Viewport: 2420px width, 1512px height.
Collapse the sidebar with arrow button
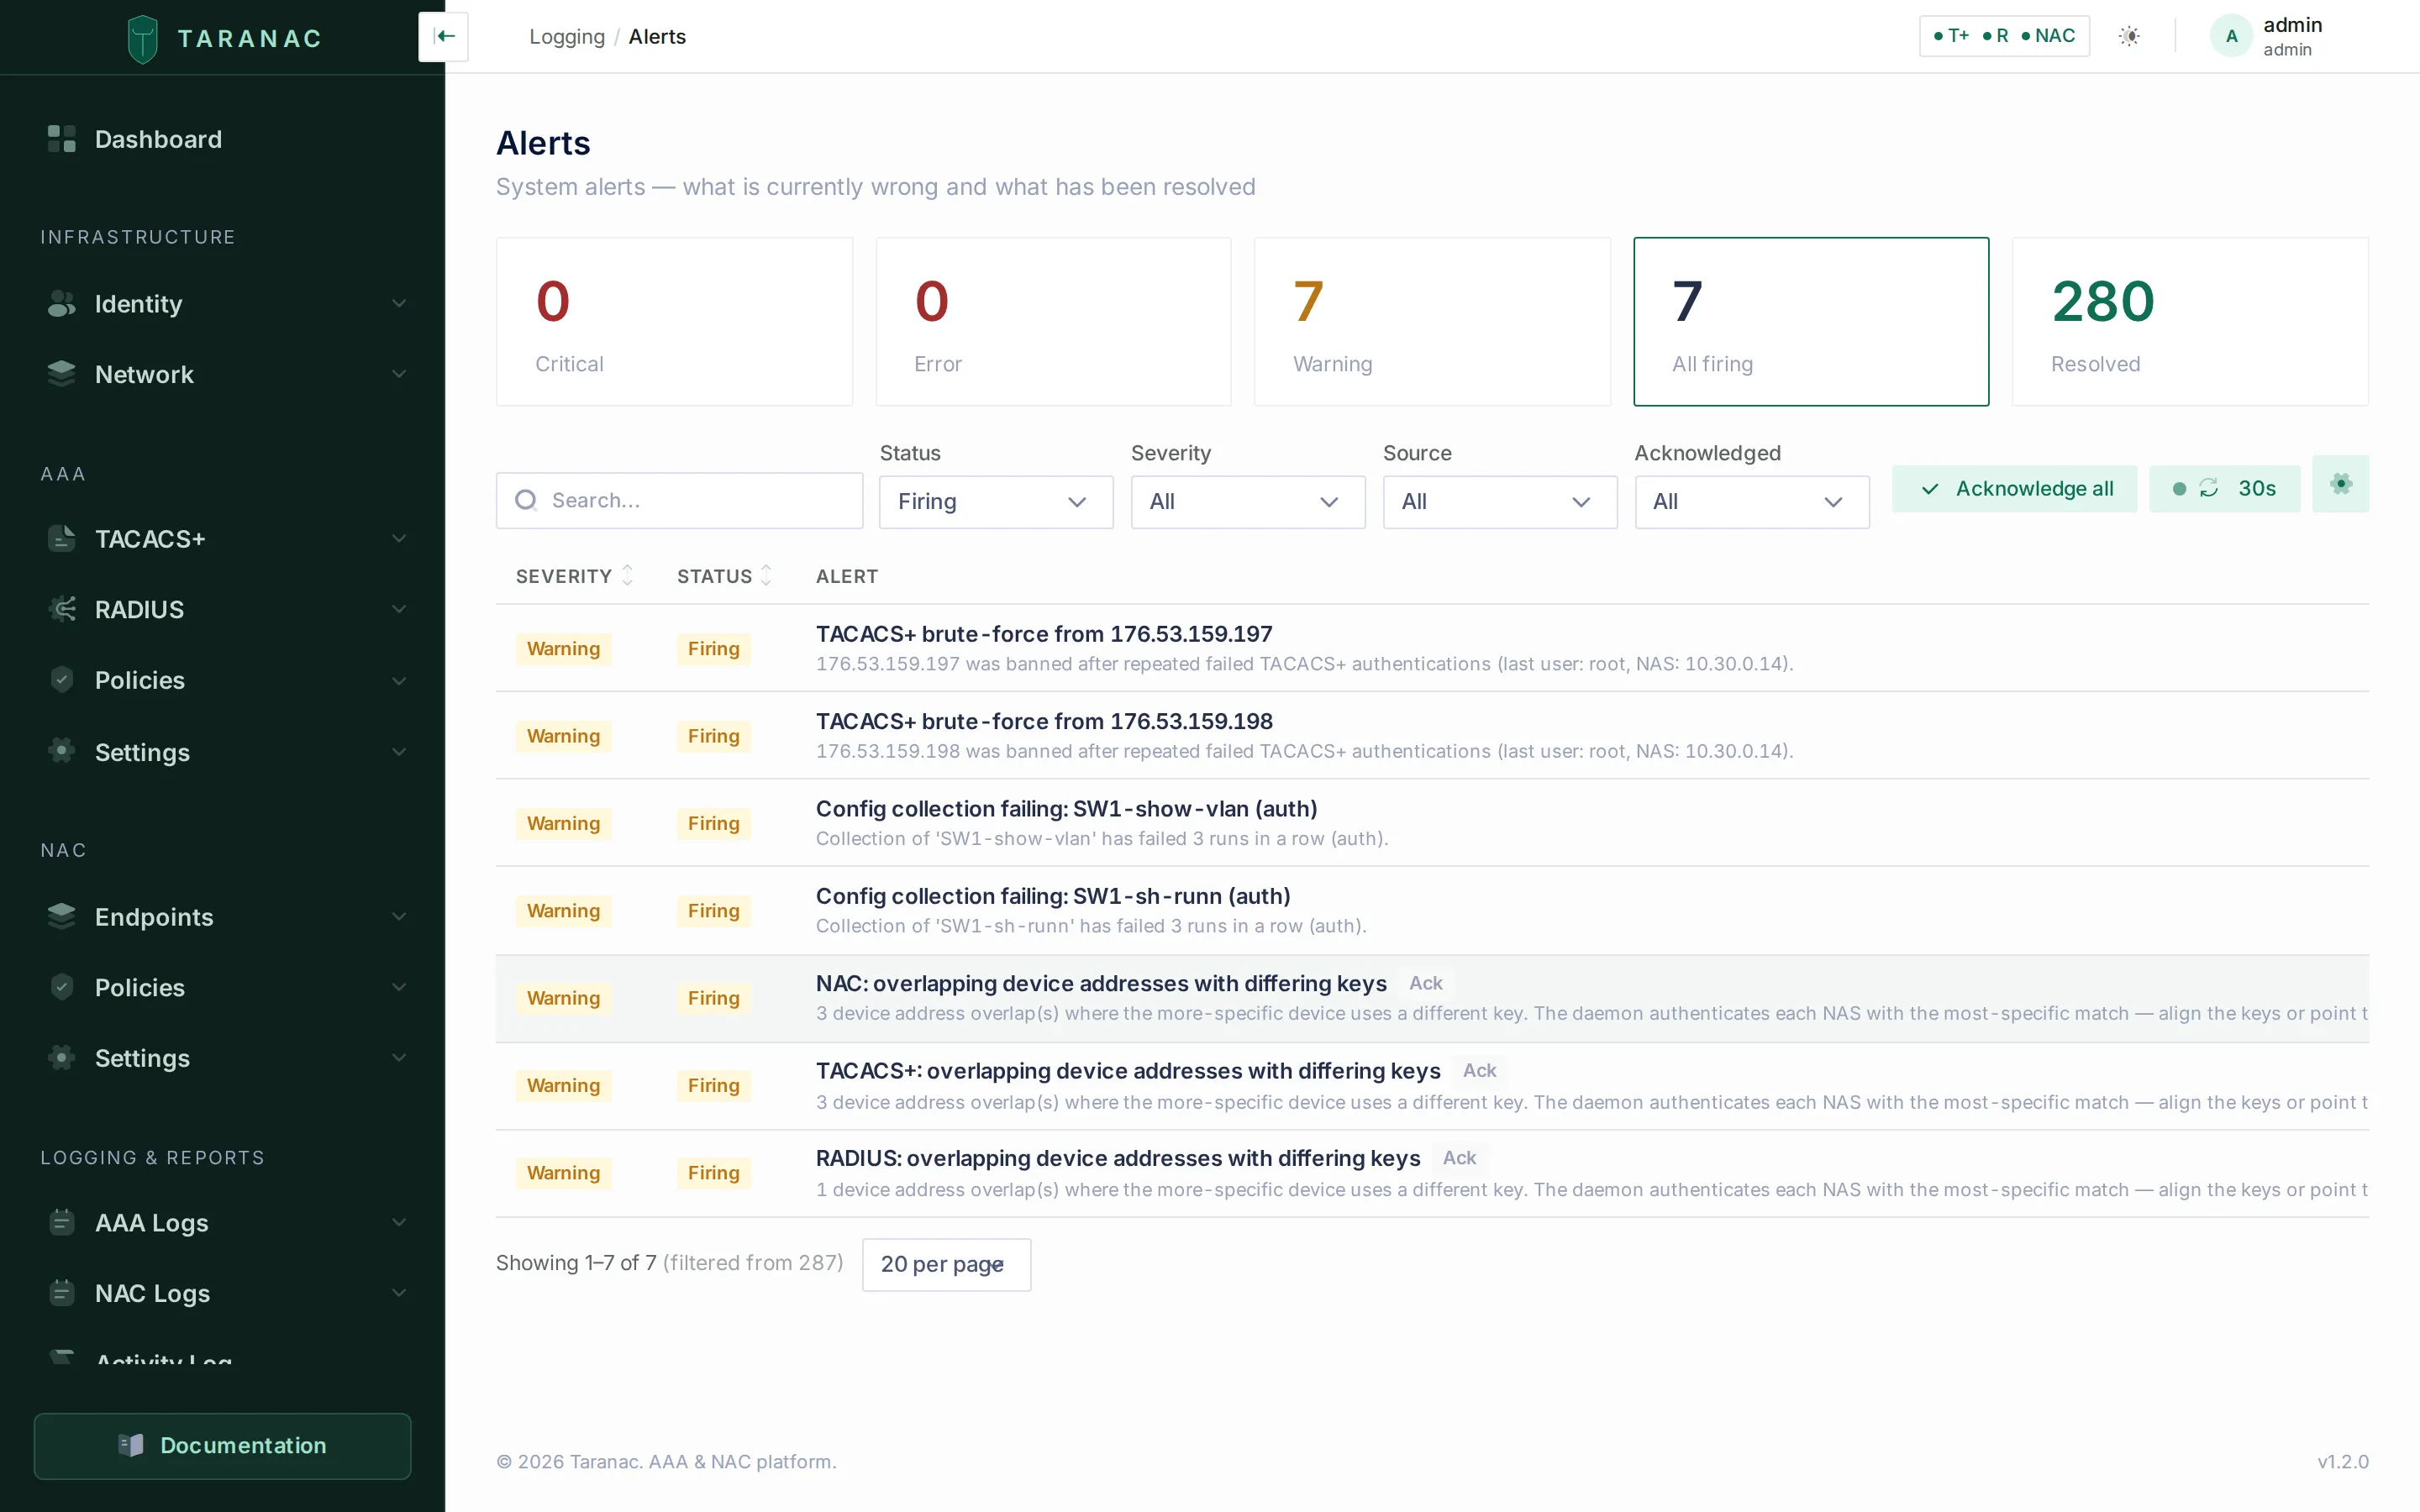click(444, 37)
